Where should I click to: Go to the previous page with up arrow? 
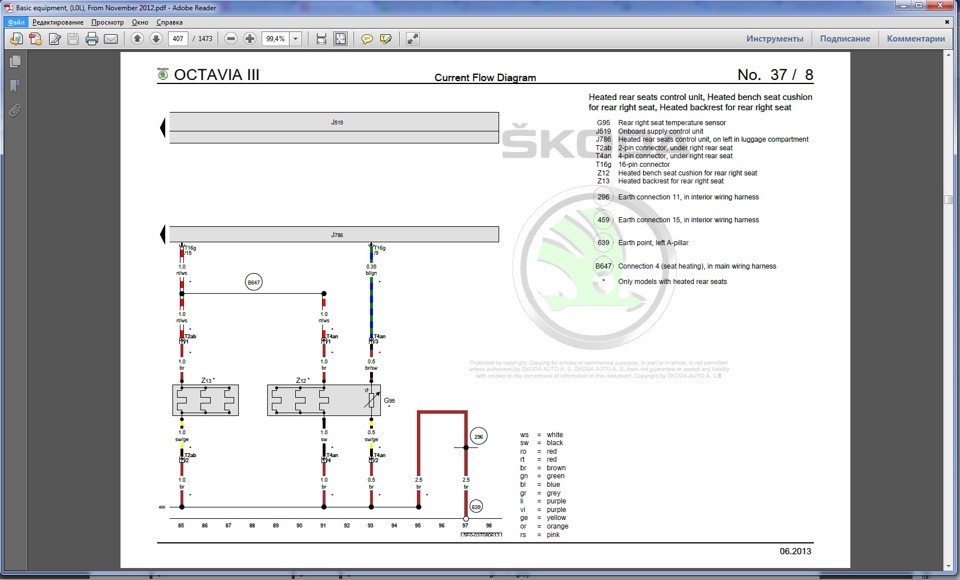(137, 39)
